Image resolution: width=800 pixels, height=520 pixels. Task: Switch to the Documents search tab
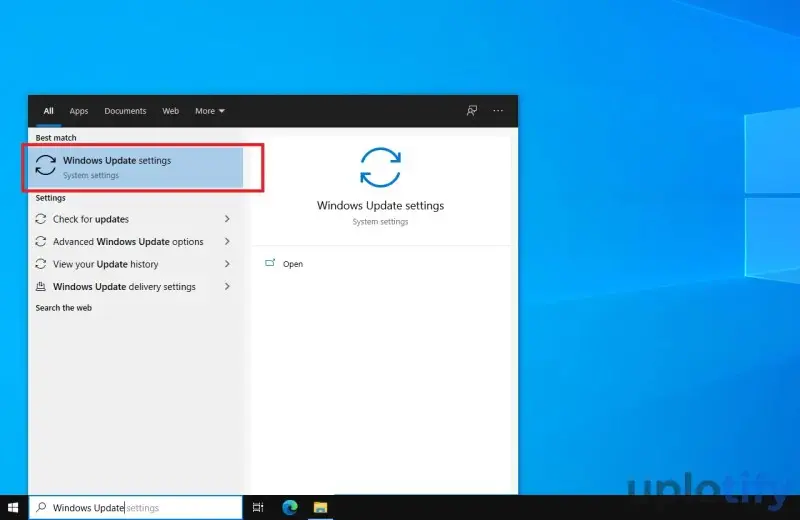click(125, 111)
